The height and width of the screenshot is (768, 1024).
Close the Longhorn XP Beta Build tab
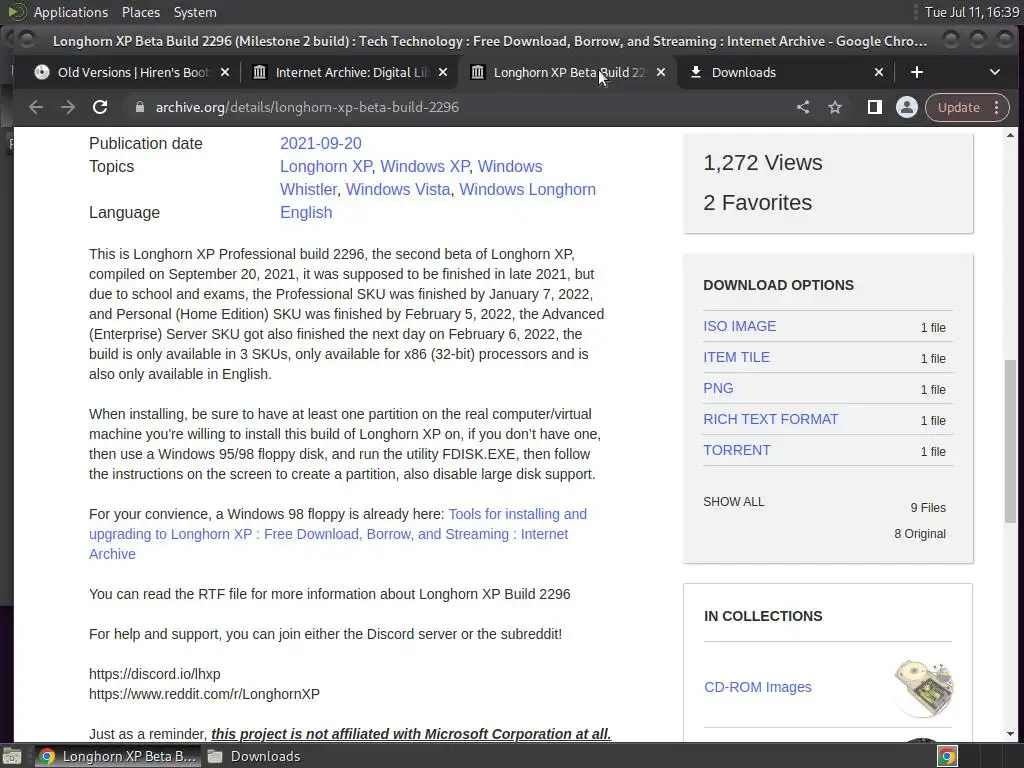click(x=661, y=72)
